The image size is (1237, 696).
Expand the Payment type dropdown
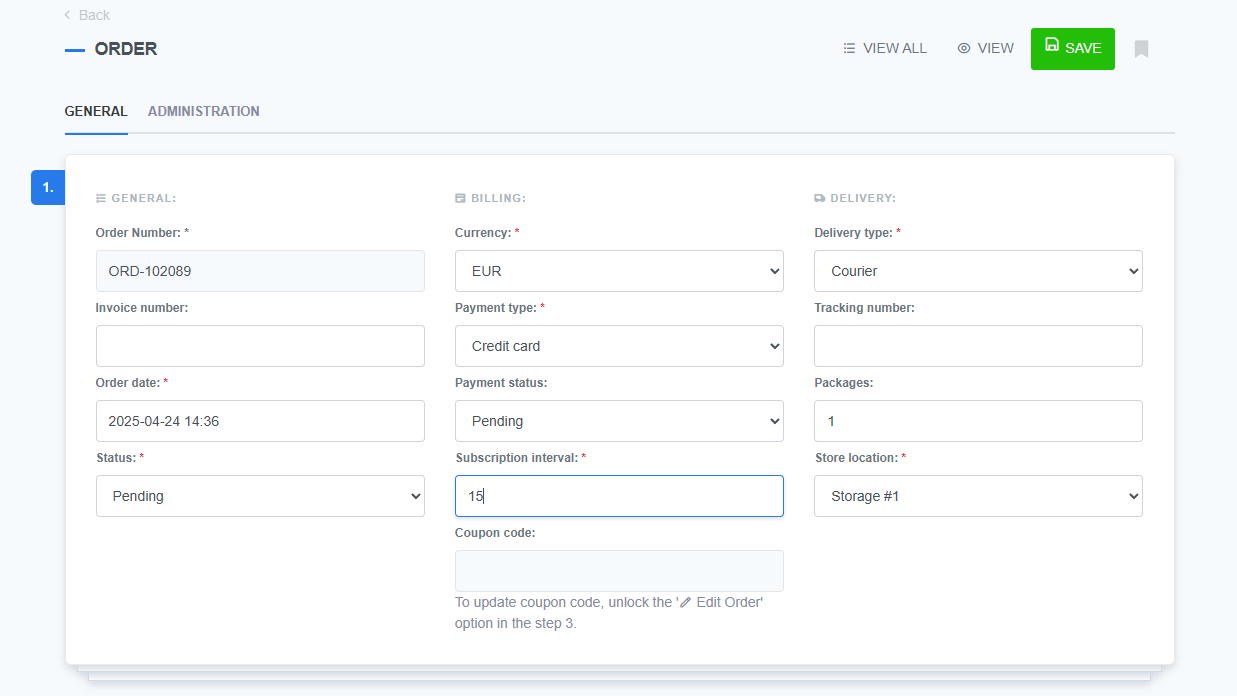click(x=618, y=345)
